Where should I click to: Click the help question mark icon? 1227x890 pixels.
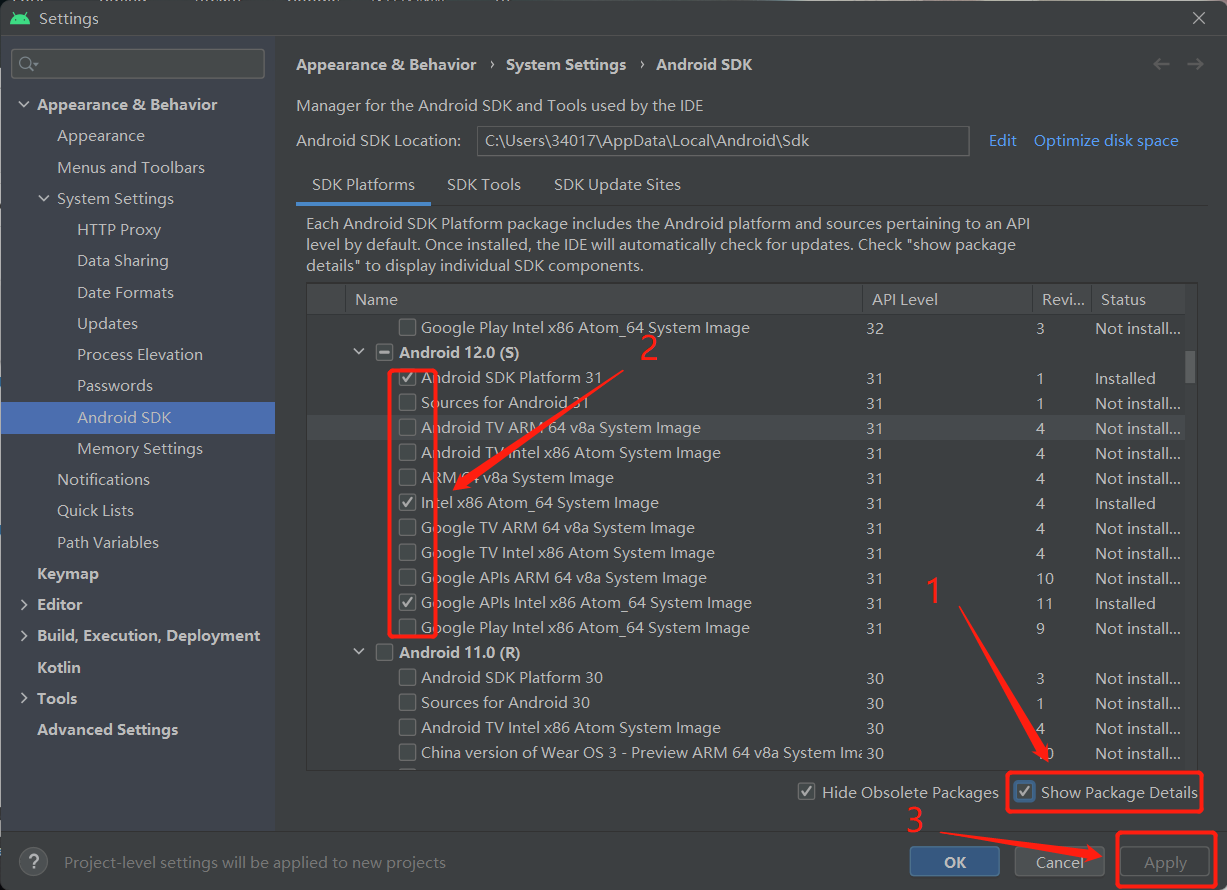[x=33, y=861]
